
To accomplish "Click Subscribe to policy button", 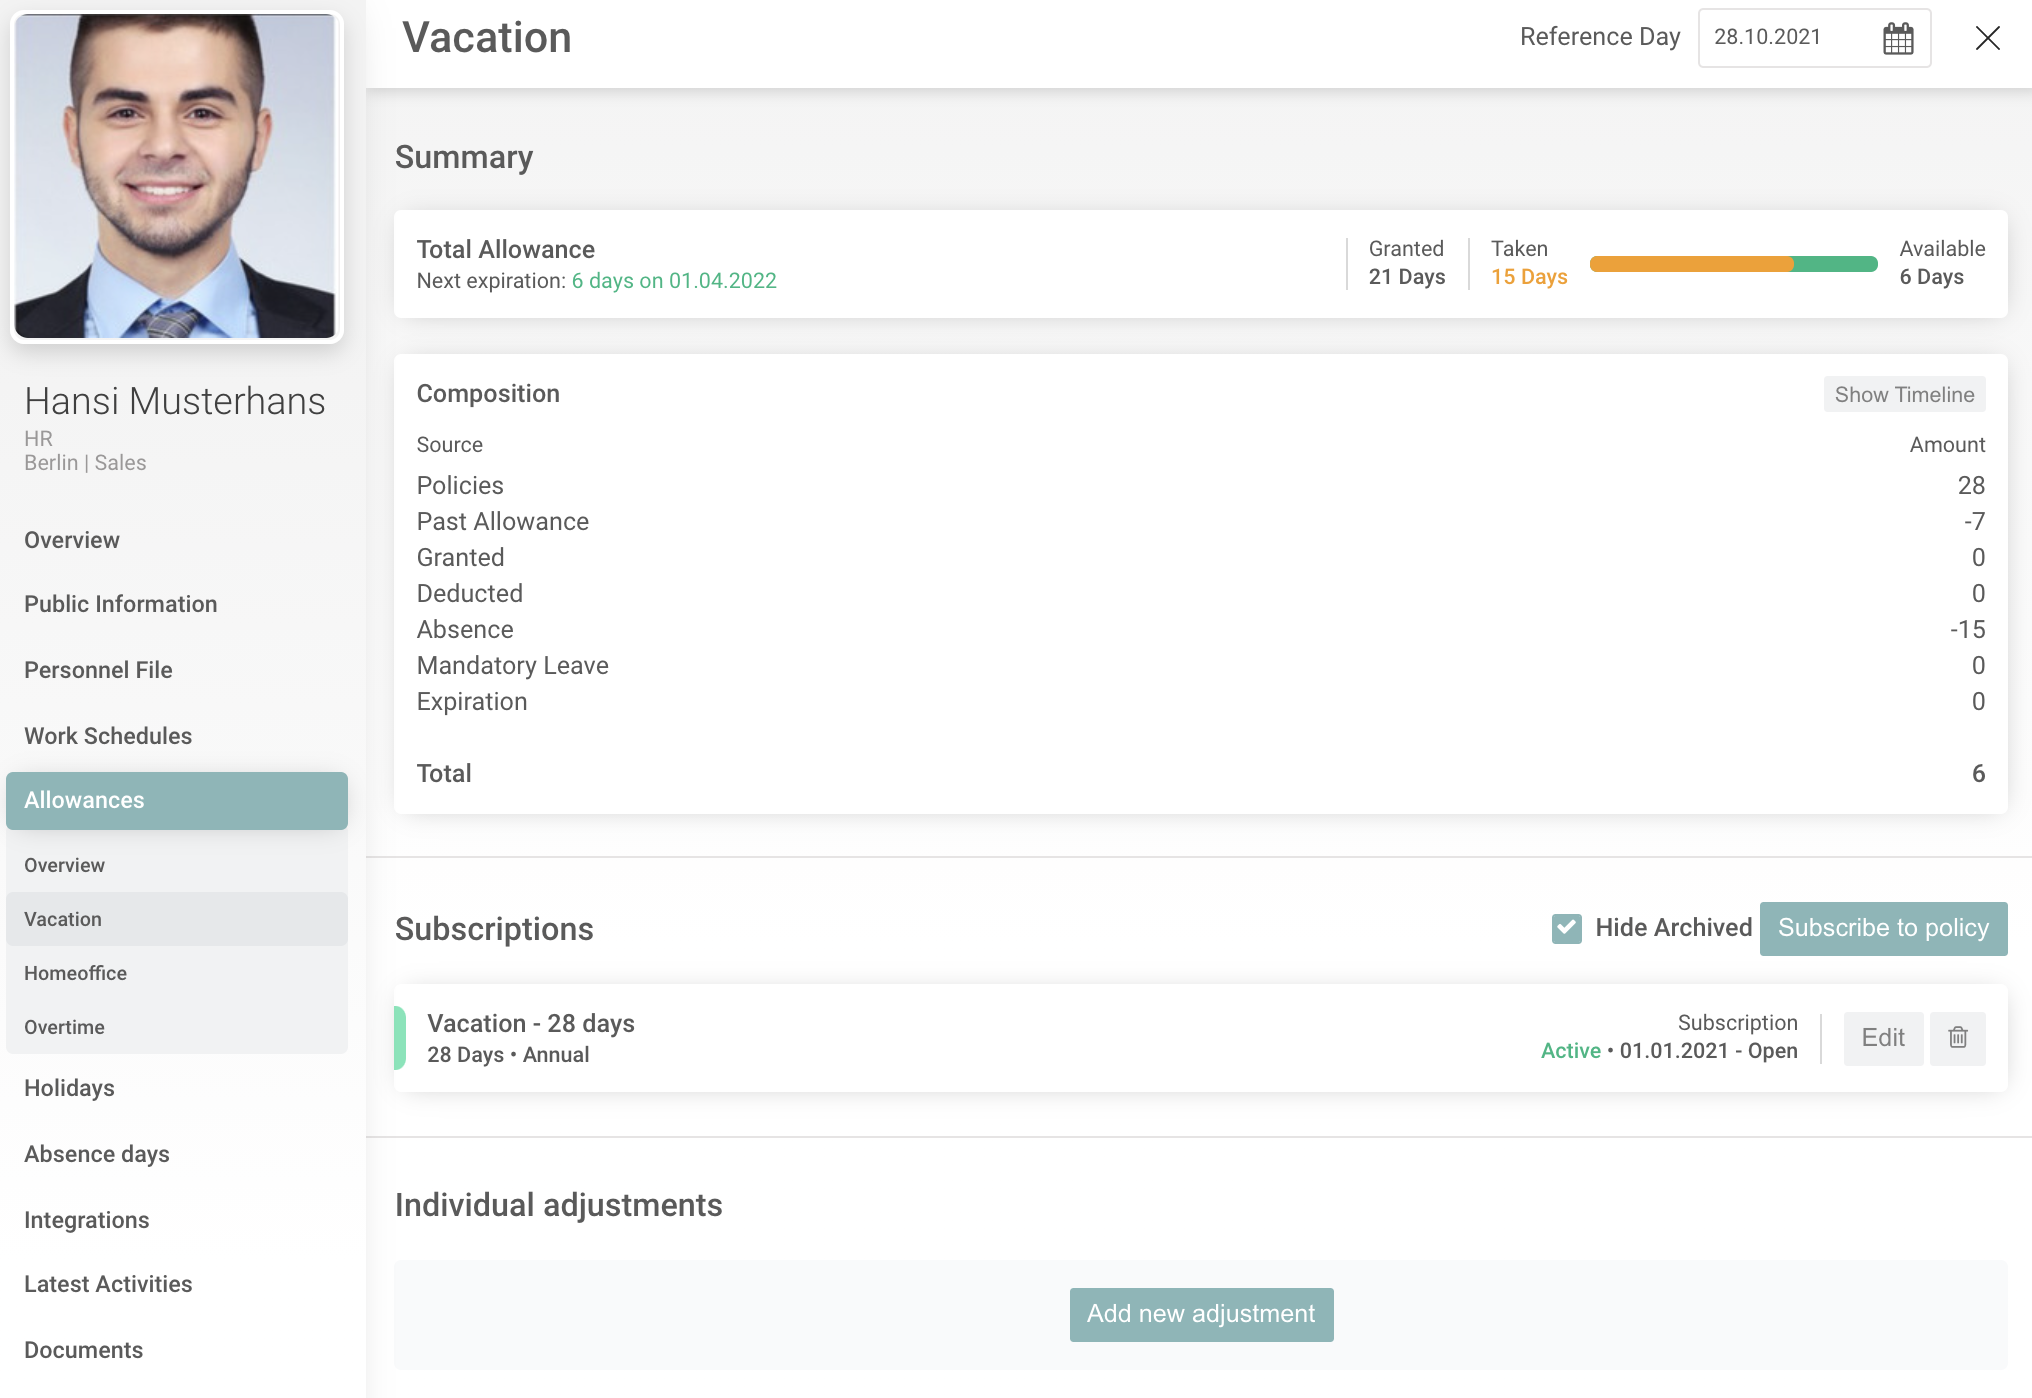I will click(x=1882, y=928).
